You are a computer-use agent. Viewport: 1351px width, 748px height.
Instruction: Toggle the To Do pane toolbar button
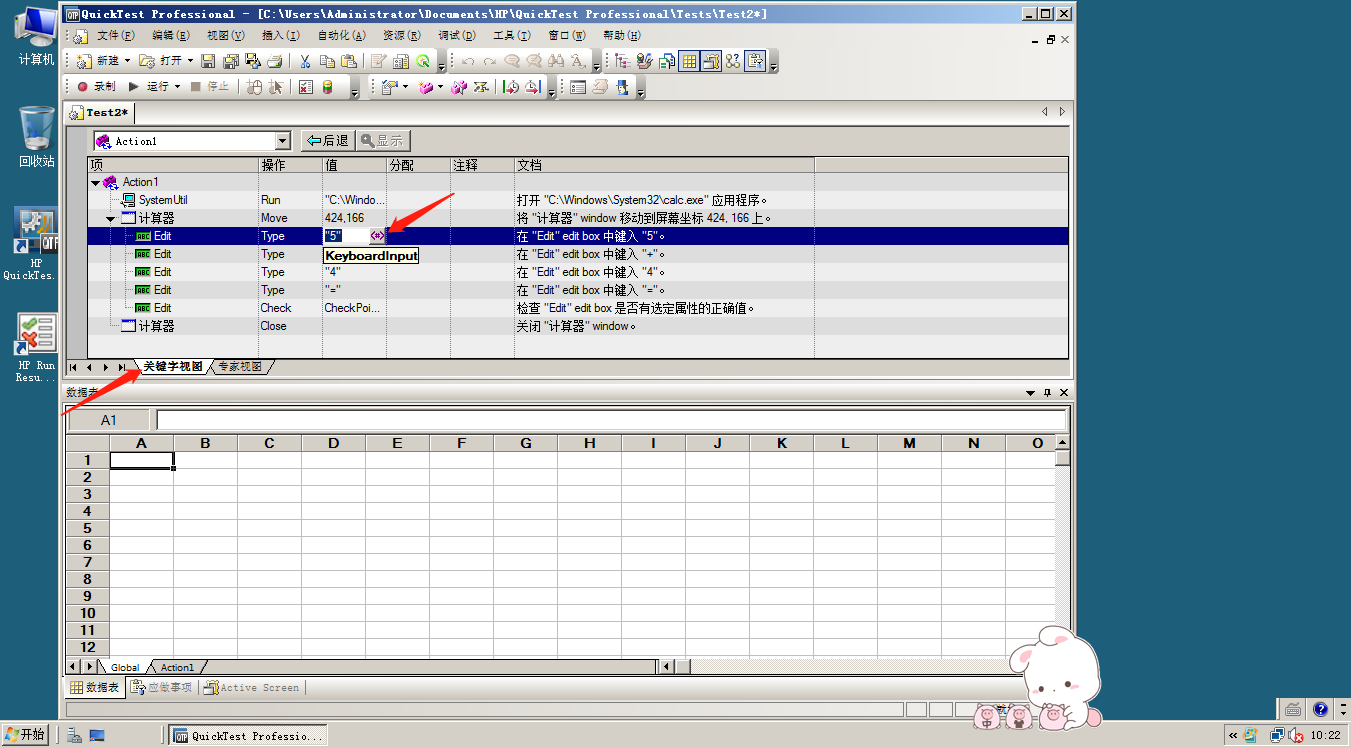[755, 61]
